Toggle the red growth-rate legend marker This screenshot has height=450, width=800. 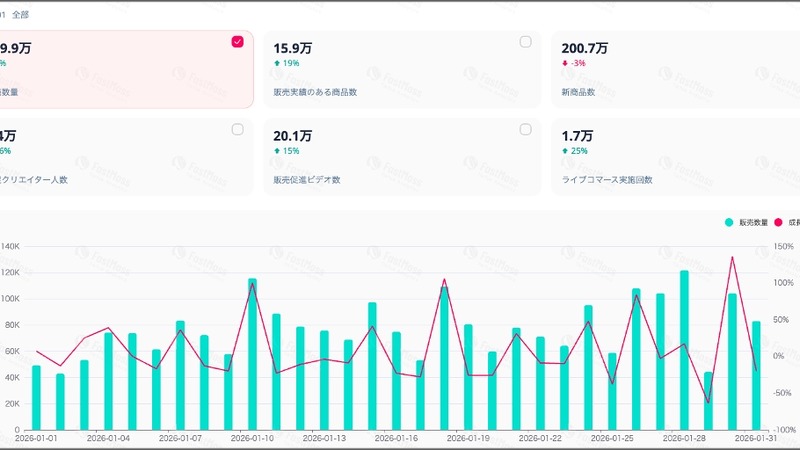[778, 222]
